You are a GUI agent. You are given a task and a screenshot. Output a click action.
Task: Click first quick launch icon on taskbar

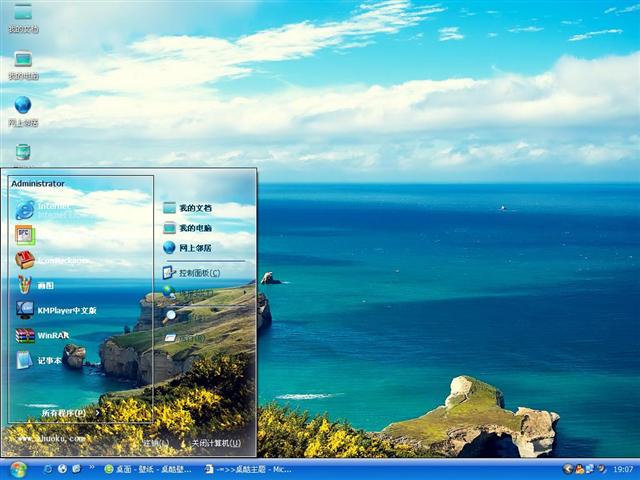point(48,469)
